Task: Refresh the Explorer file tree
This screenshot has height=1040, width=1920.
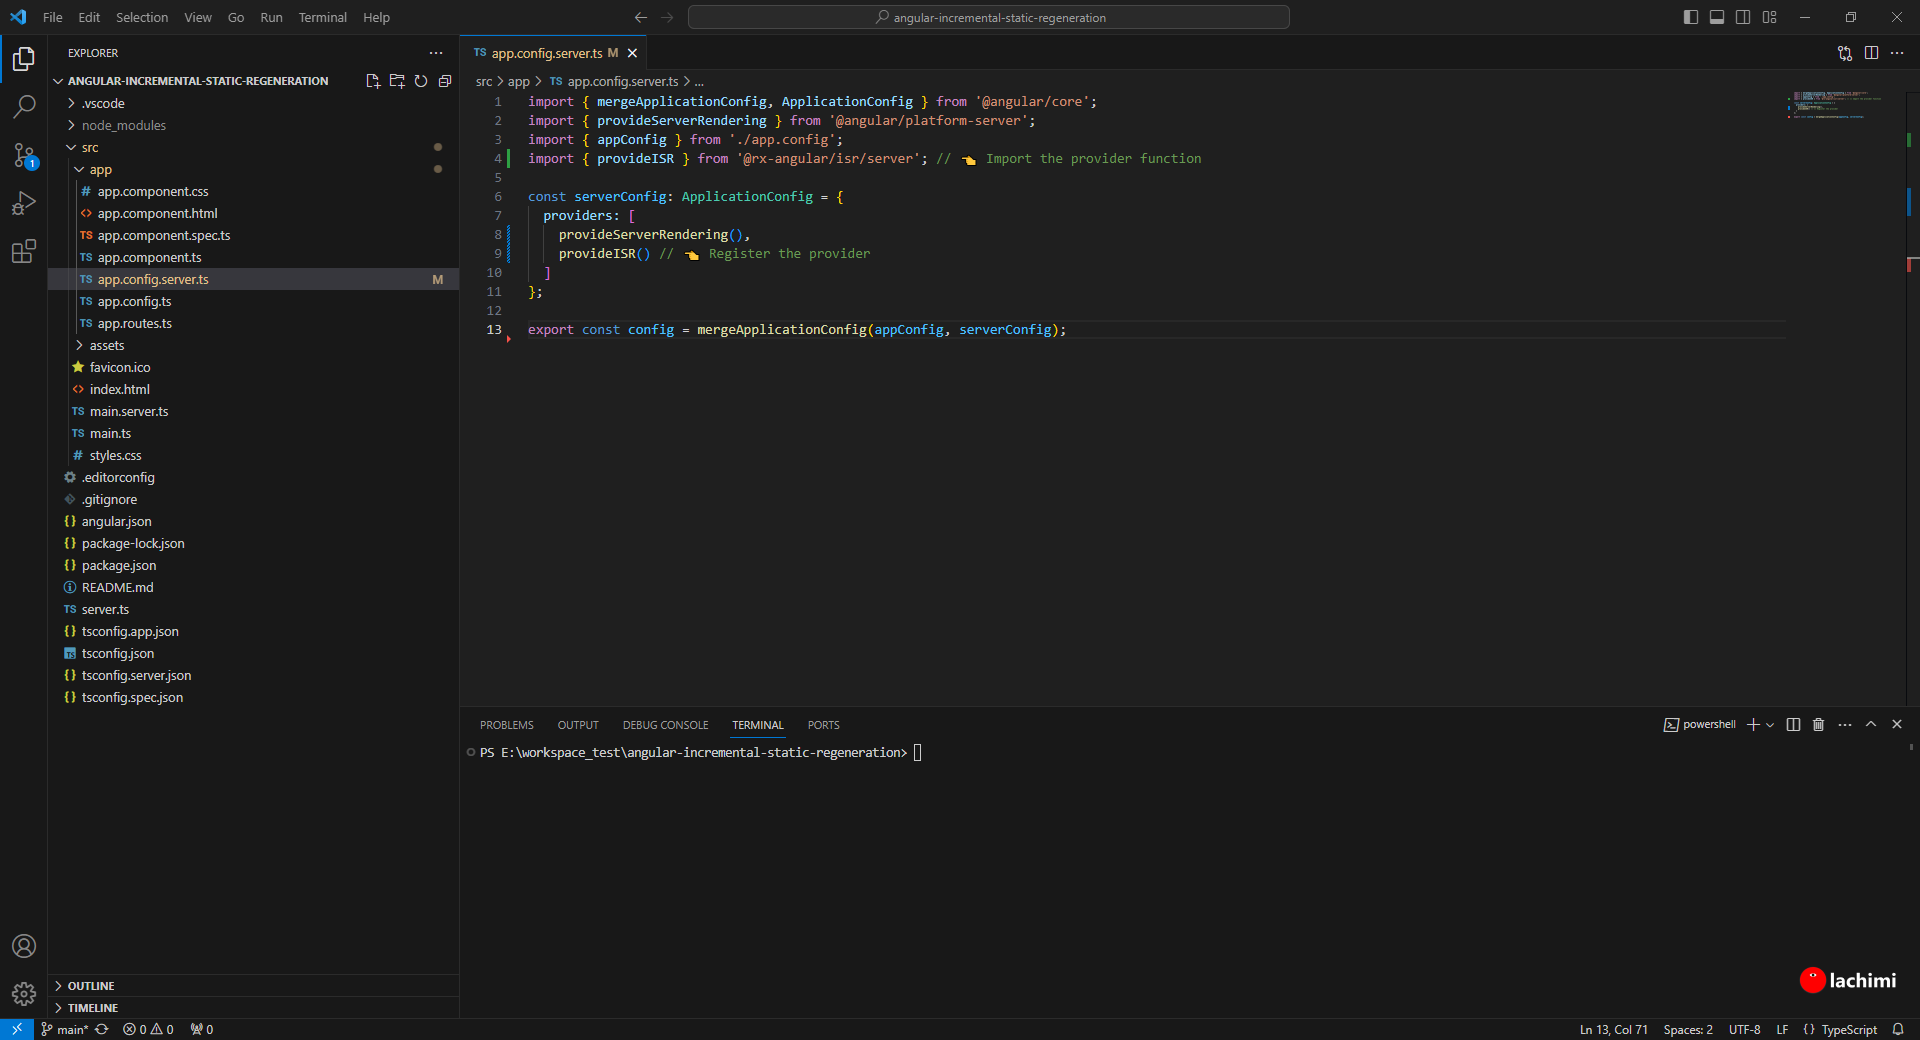Action: click(421, 81)
